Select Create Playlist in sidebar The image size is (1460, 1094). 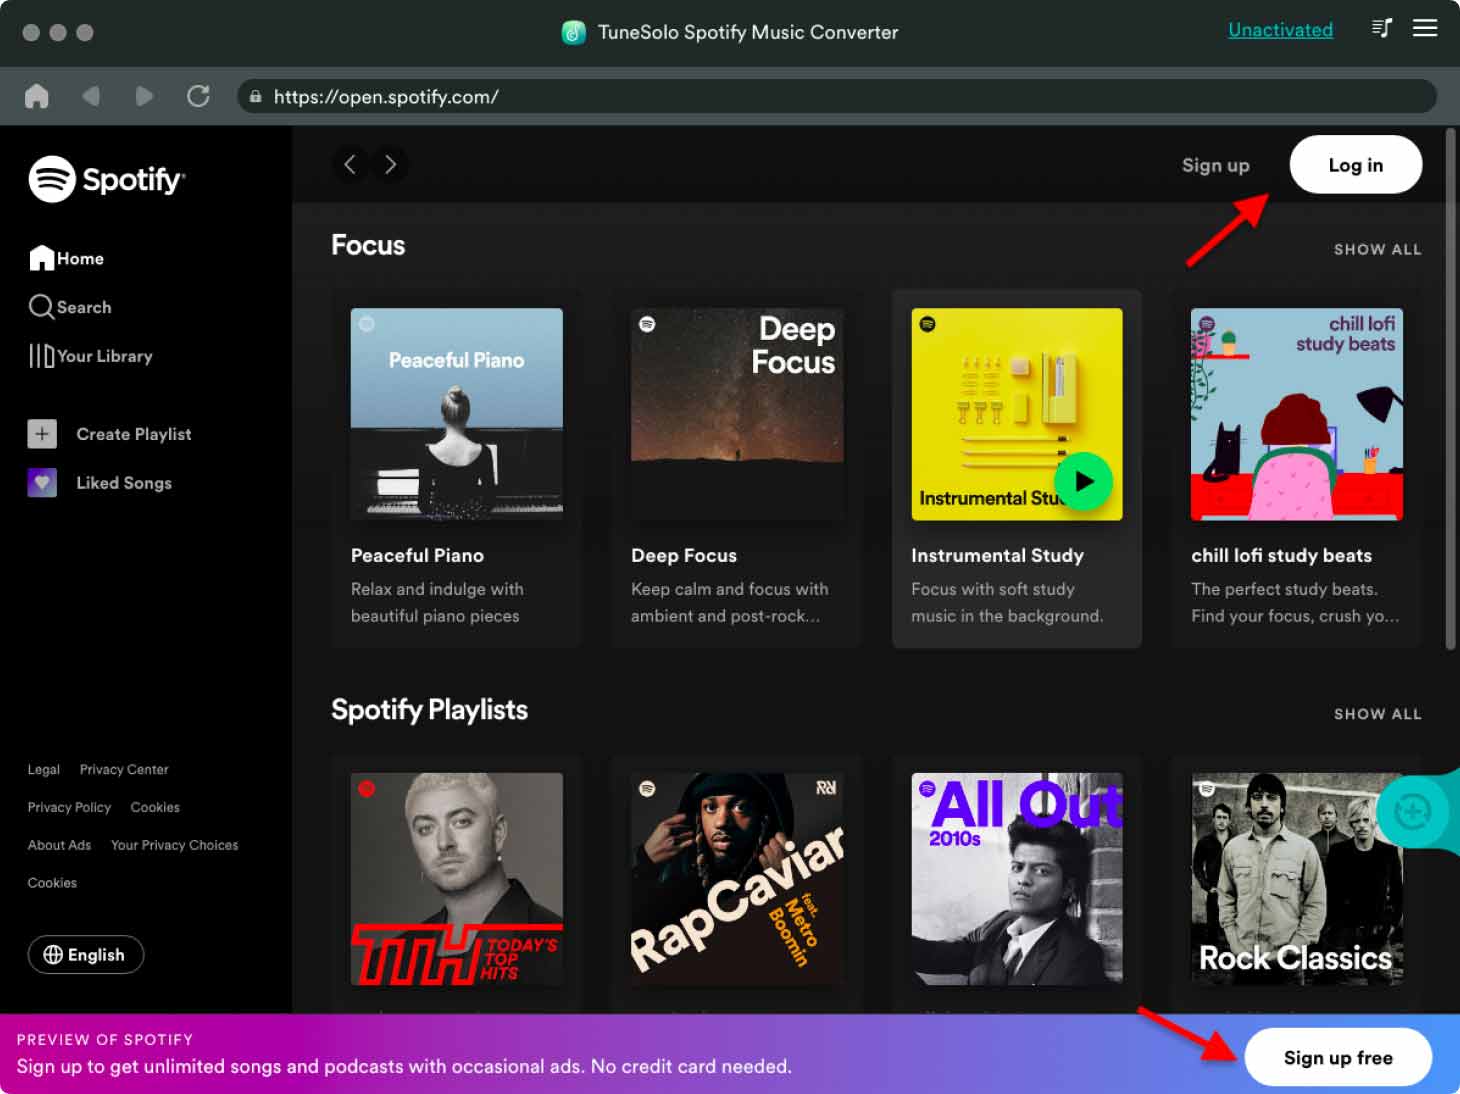point(110,434)
